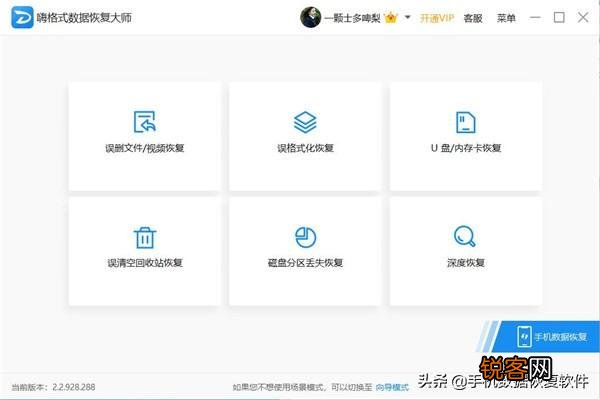
Task: Select the 误清空回收站恢复 trash bin icon
Action: pos(145,237)
